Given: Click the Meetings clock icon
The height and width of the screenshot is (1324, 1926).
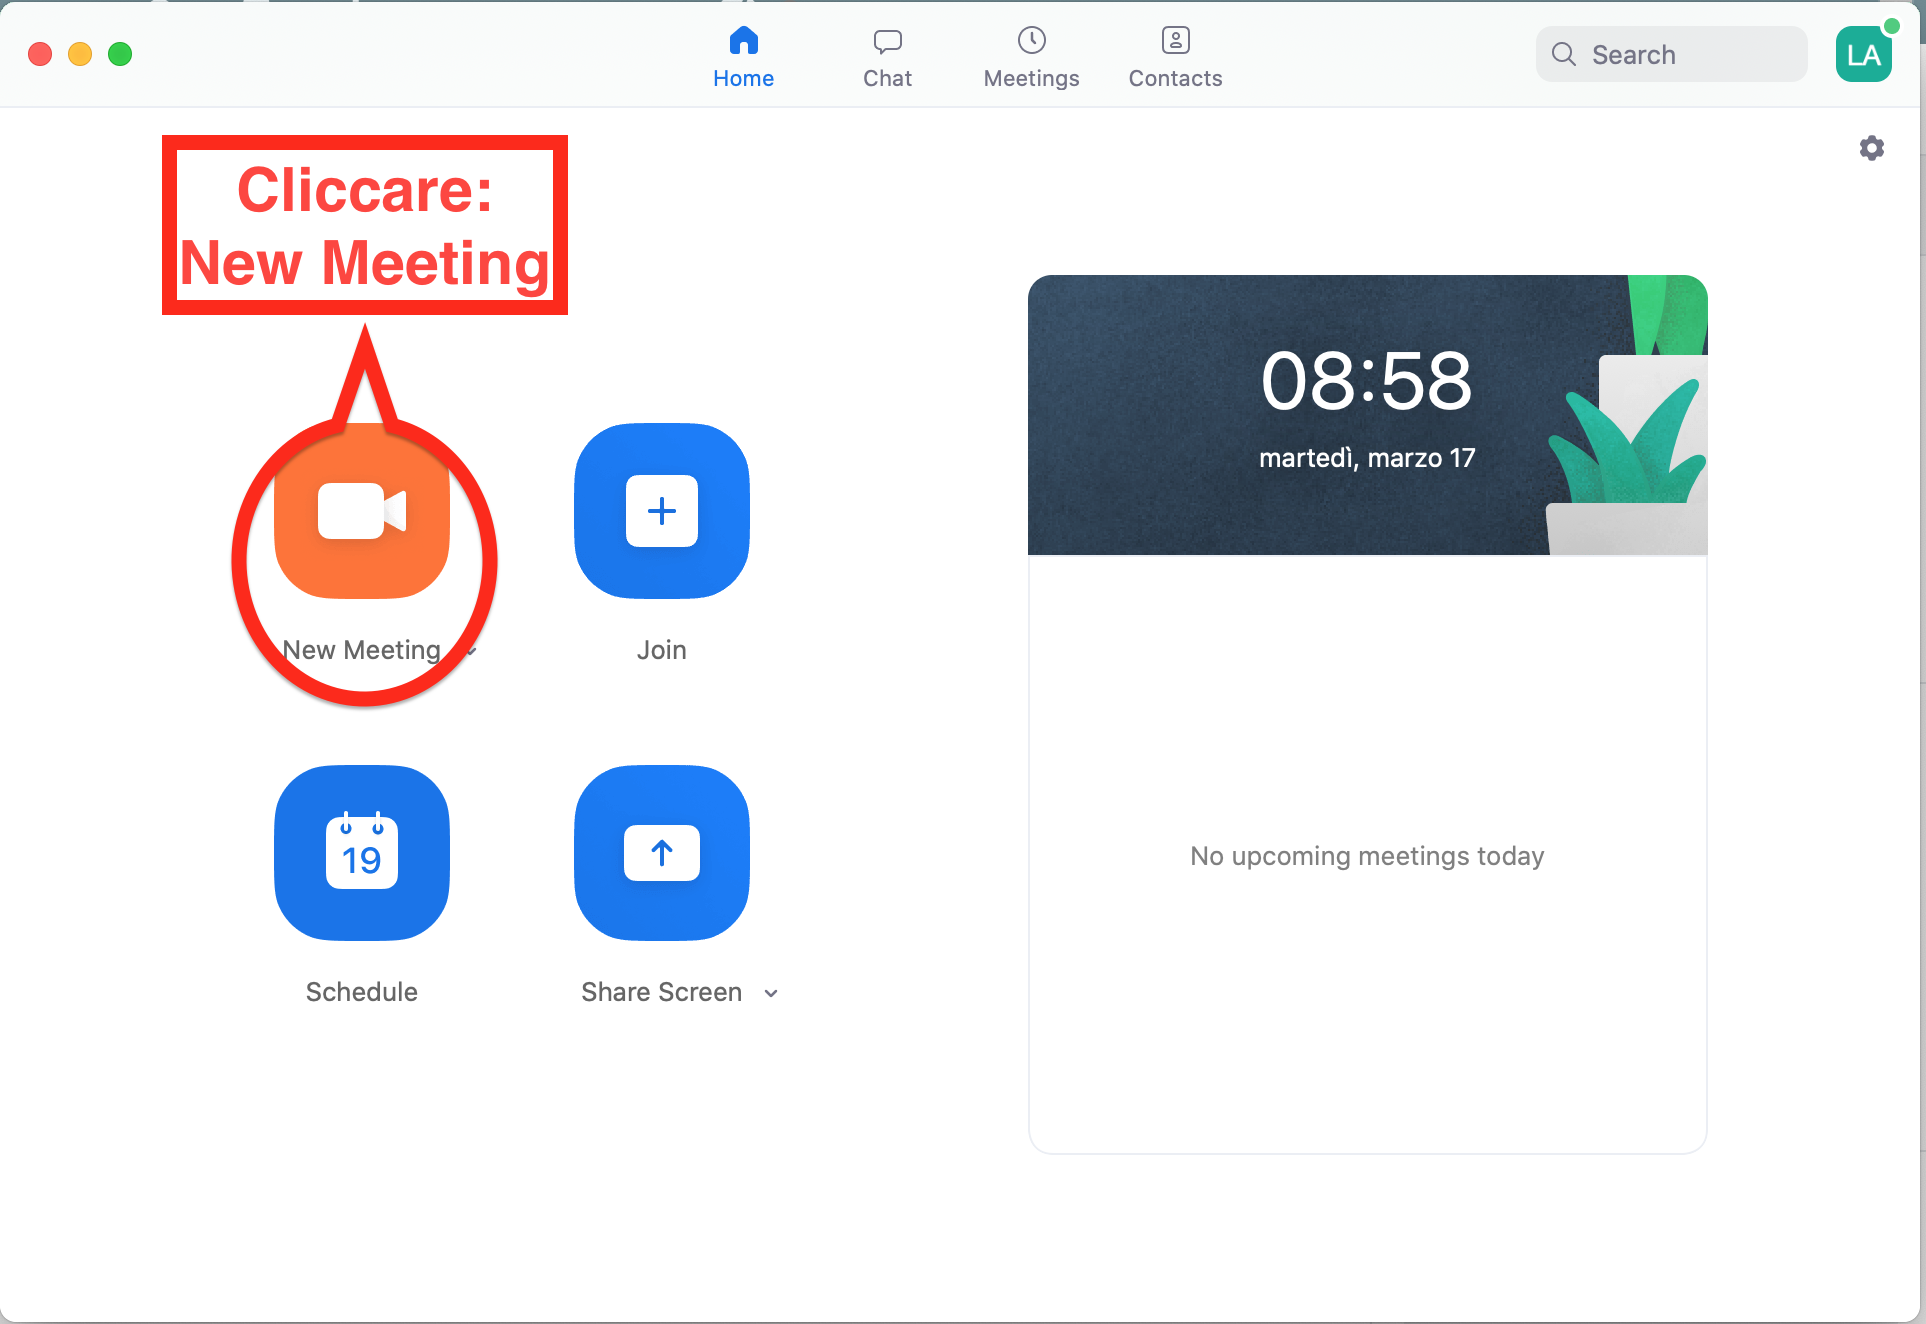Looking at the screenshot, I should tap(1031, 41).
